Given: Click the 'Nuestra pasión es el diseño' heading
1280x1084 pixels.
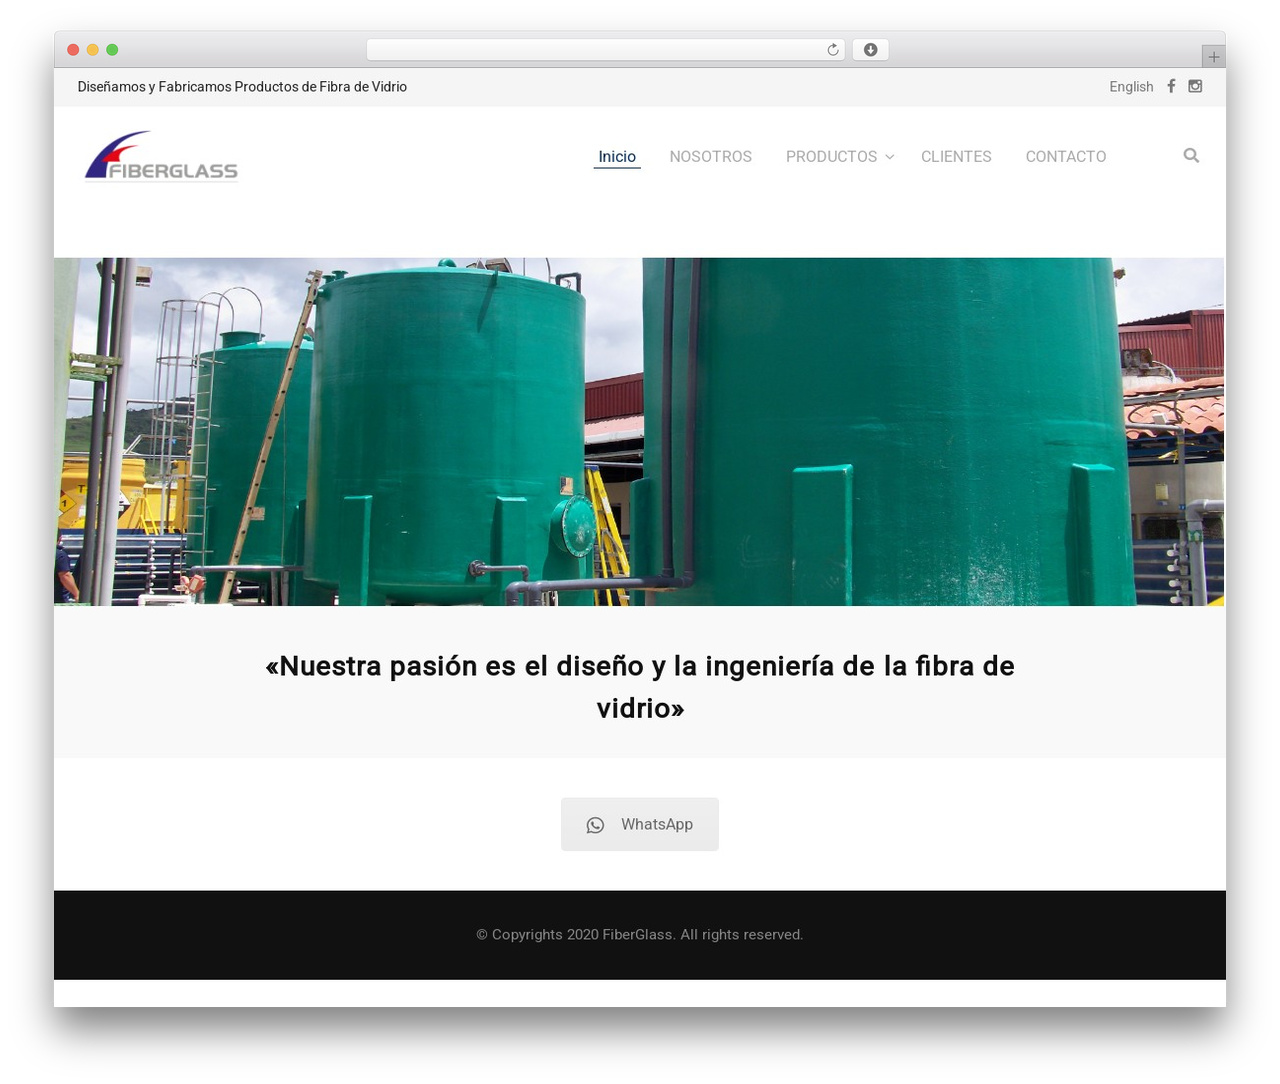Looking at the screenshot, I should tap(640, 687).
